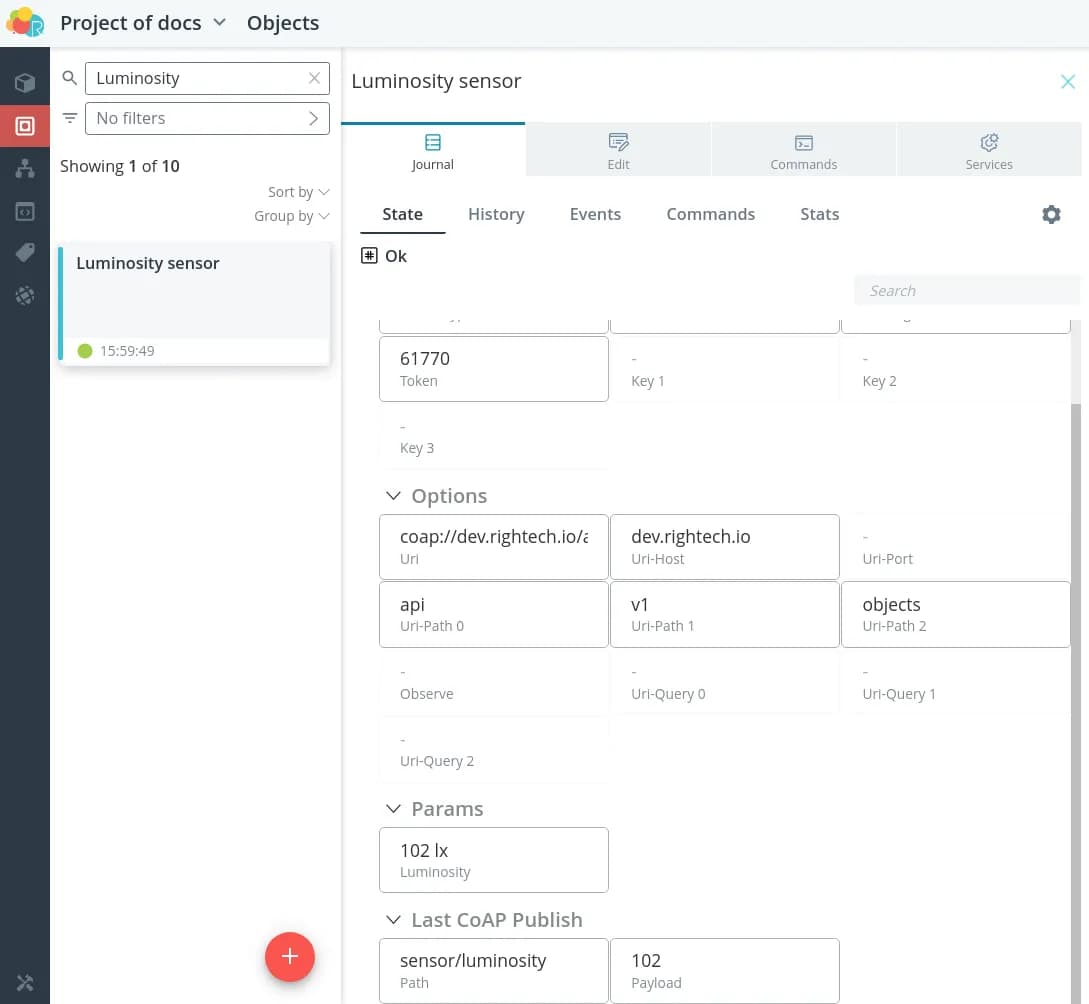The height and width of the screenshot is (1004, 1089).
Task: Open the globe geofence icon in sidebar
Action: click(x=25, y=296)
